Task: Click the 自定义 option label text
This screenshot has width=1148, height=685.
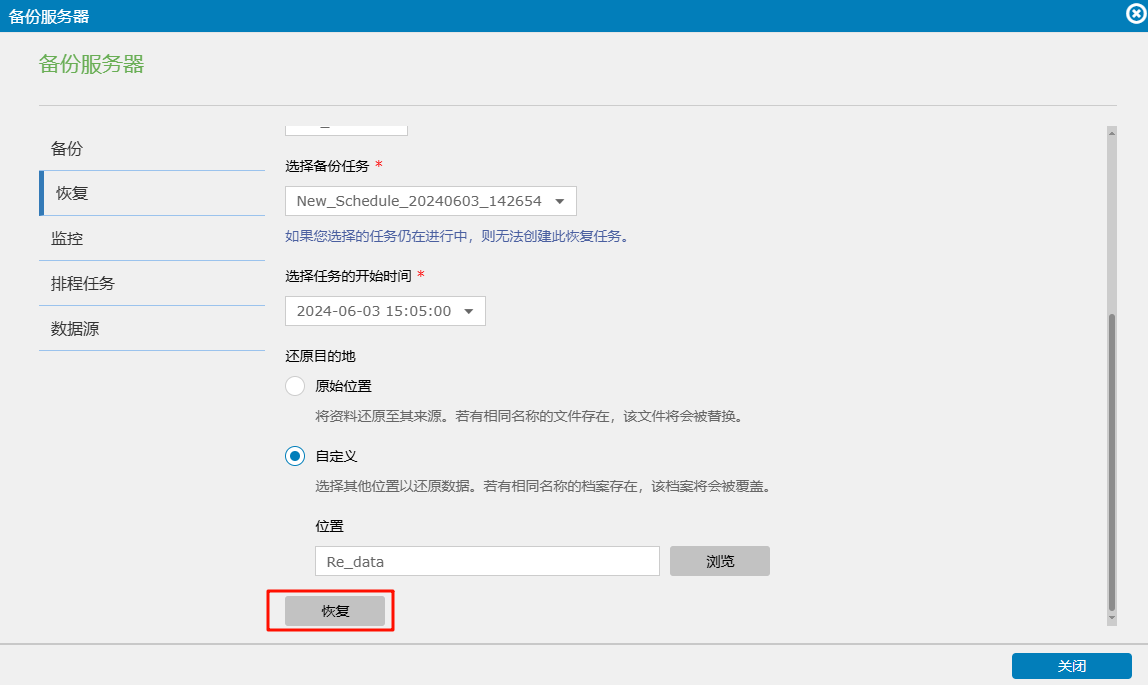Action: pyautogui.click(x=336, y=456)
